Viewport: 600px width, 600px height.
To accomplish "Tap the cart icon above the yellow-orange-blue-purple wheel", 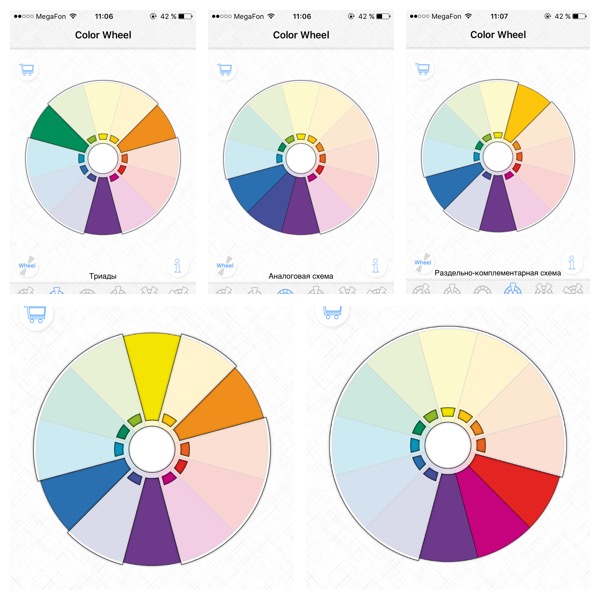I will coord(34,314).
